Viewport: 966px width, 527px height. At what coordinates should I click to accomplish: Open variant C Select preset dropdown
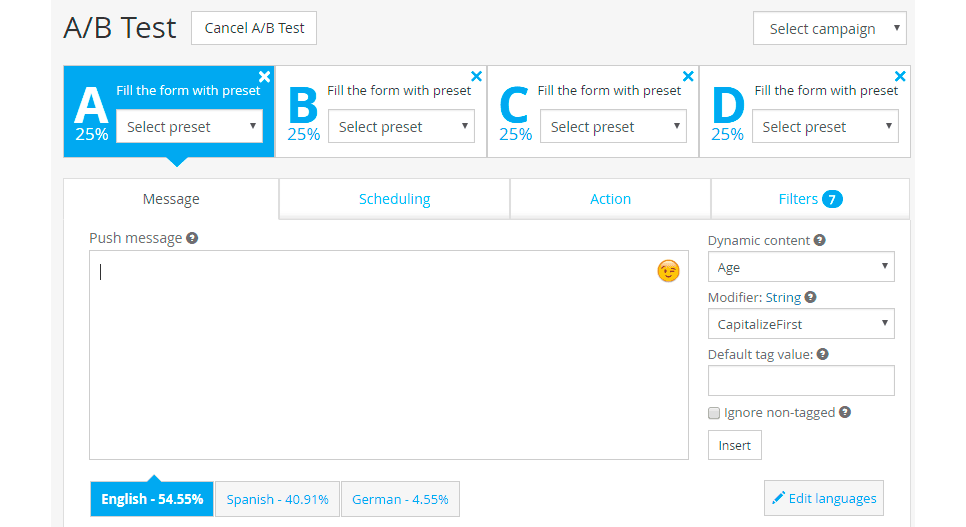[x=614, y=126]
